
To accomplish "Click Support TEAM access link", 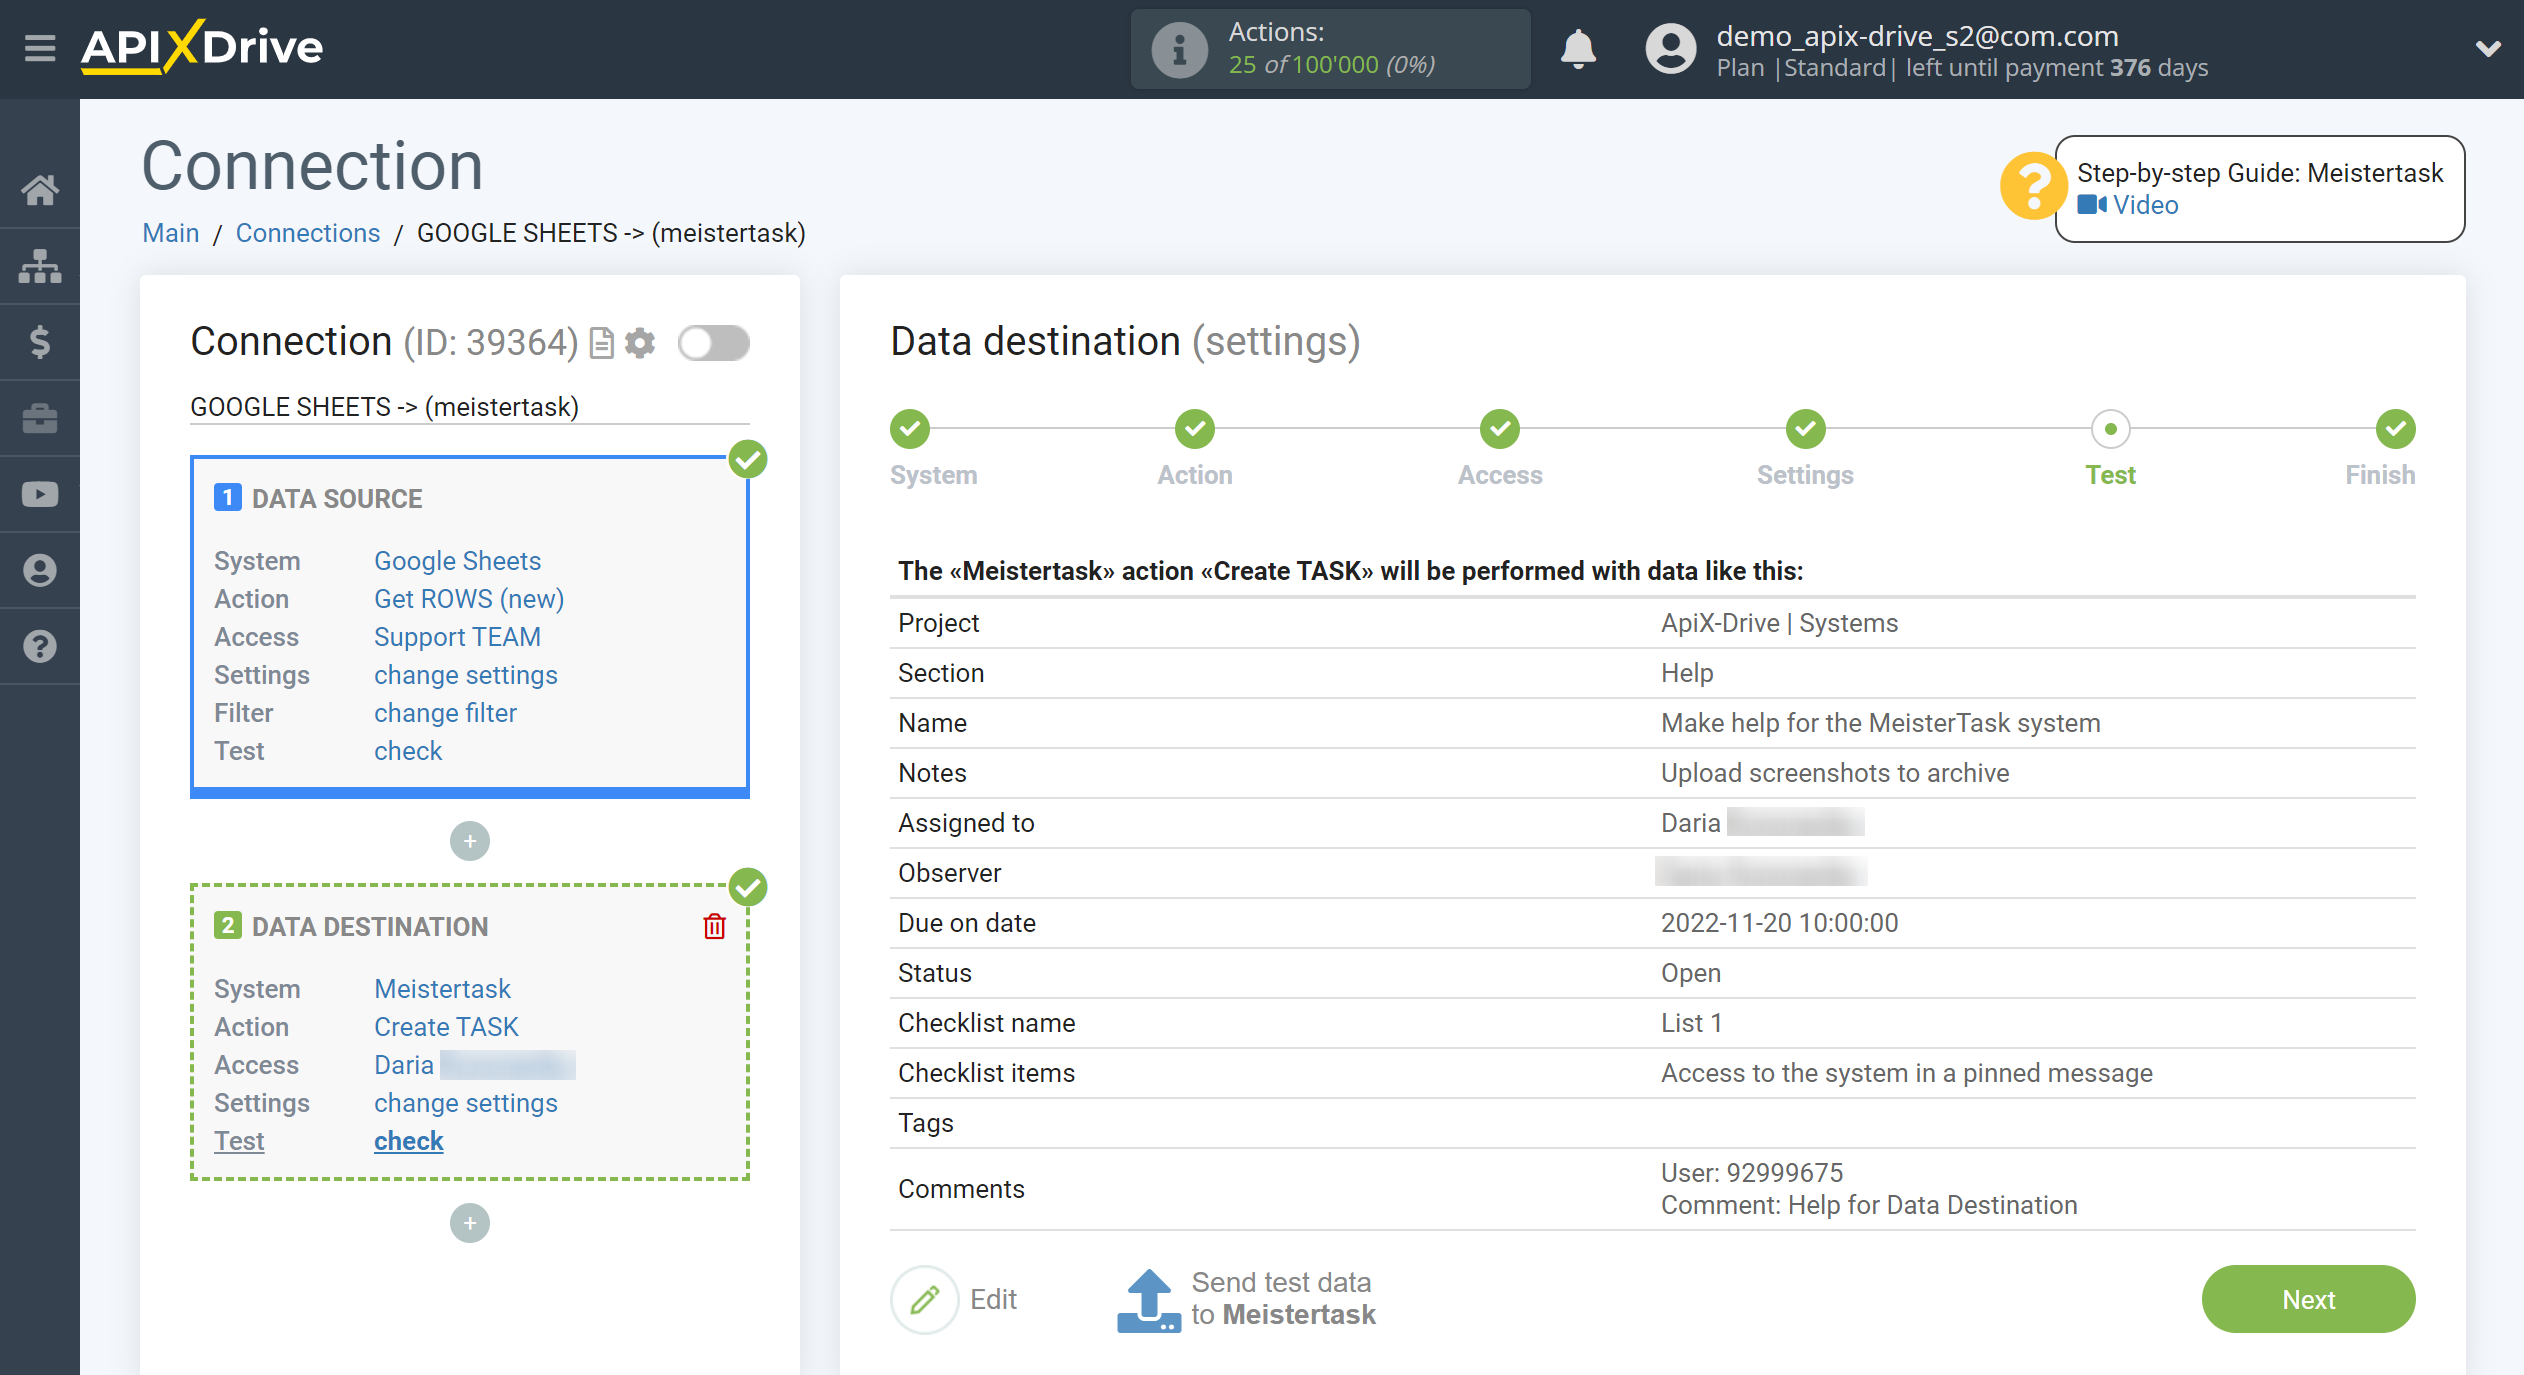I will coord(457,637).
